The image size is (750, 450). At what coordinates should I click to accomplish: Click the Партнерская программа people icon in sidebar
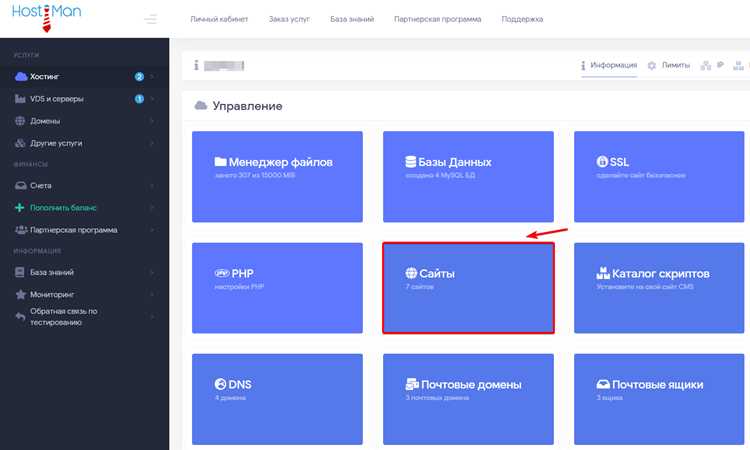[21, 230]
